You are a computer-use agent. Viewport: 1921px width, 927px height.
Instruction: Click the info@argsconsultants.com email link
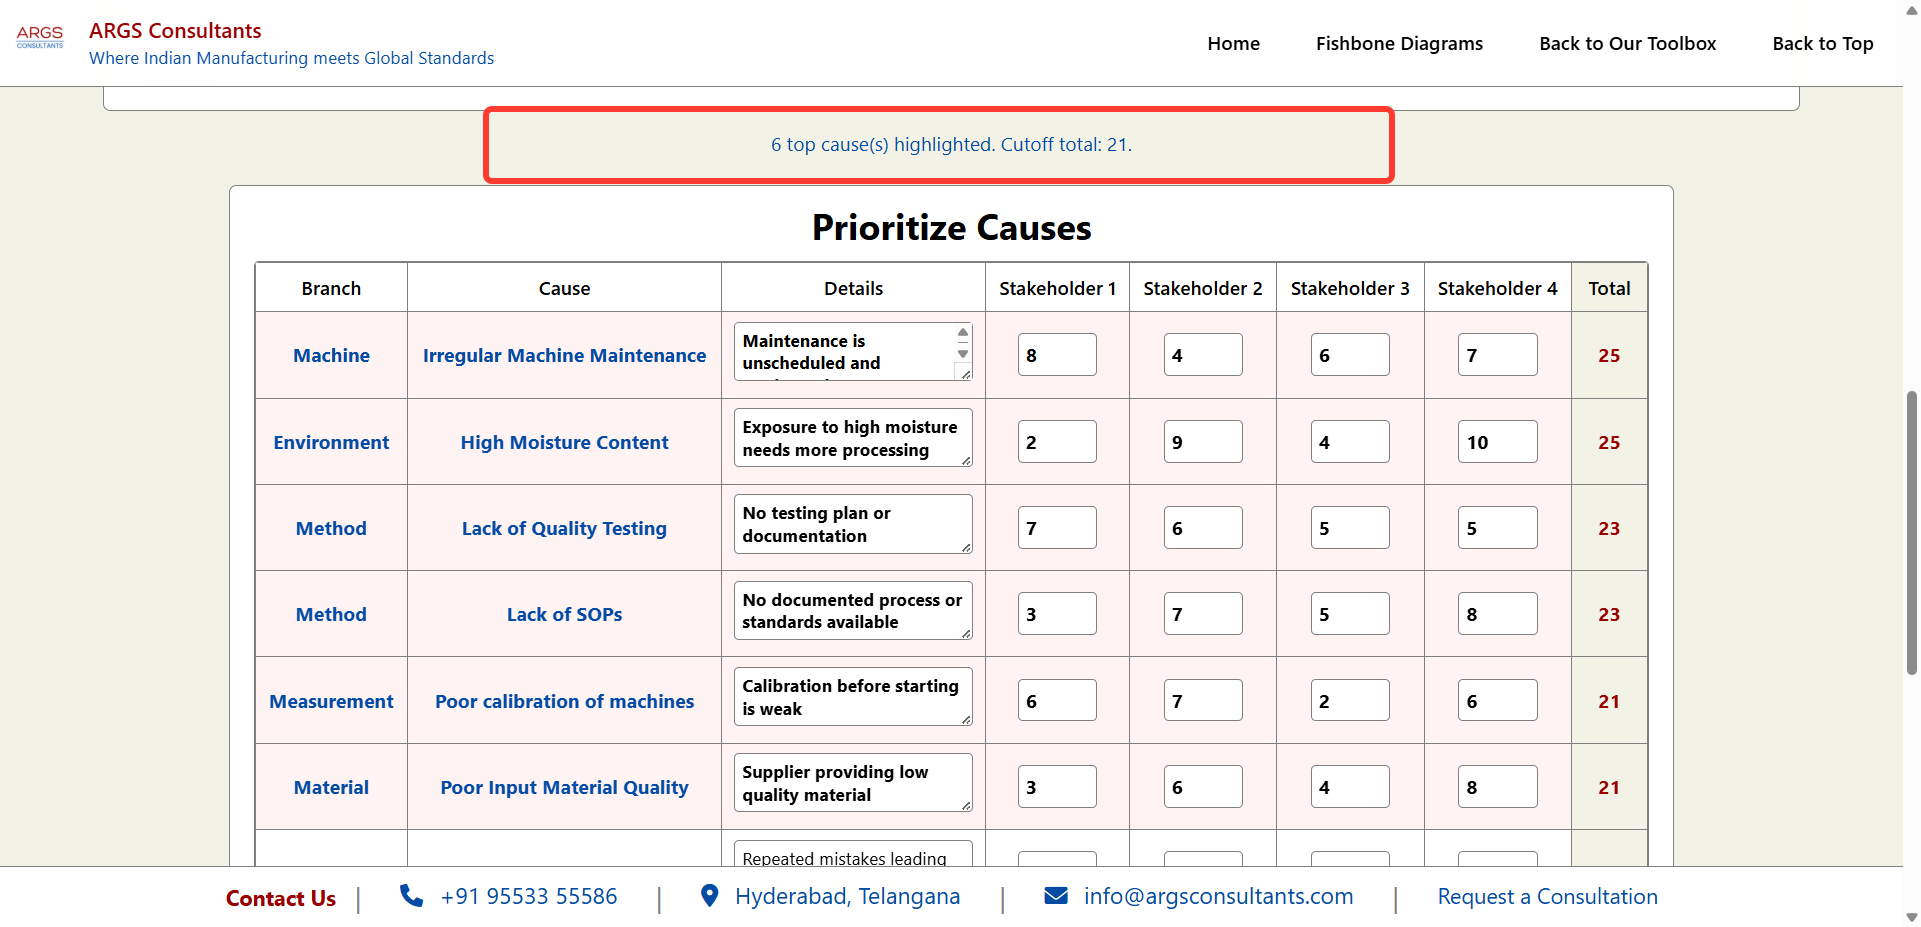coord(1218,897)
